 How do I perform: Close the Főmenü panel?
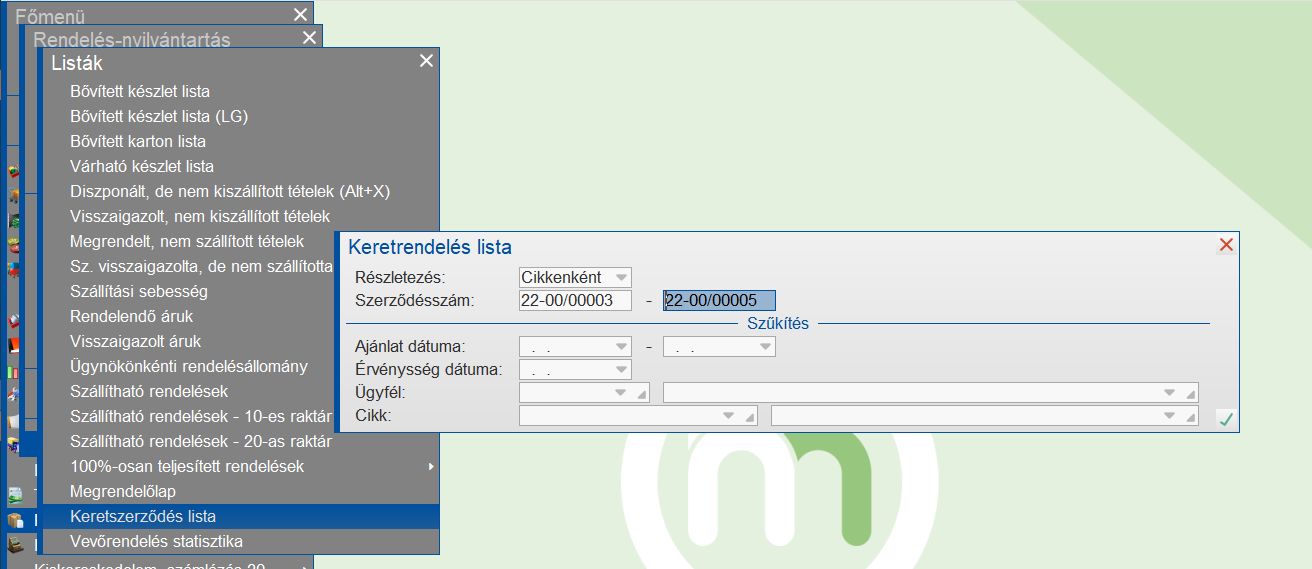tap(300, 14)
